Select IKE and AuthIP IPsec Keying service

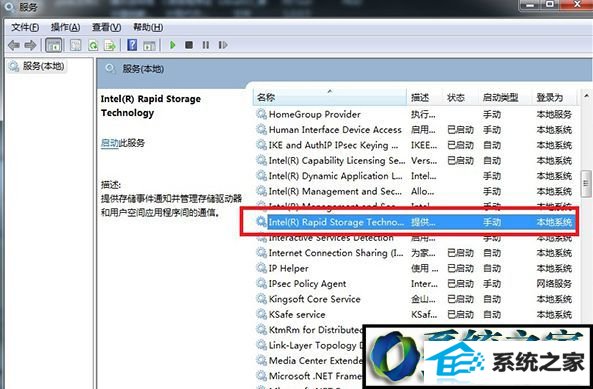pyautogui.click(x=415, y=145)
